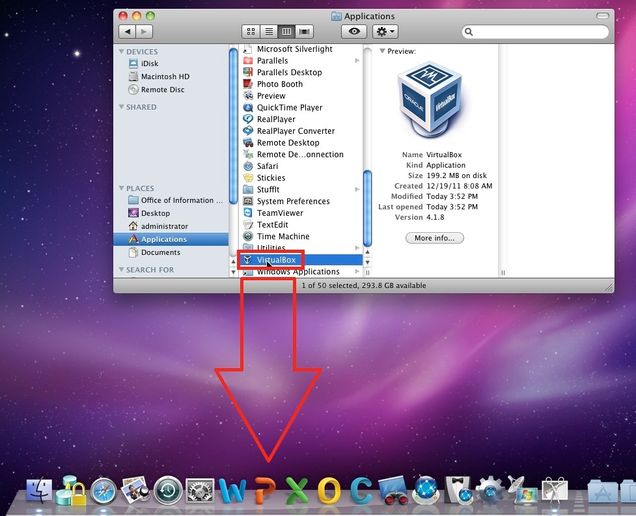Launch Excel from the Dock

pos(297,490)
